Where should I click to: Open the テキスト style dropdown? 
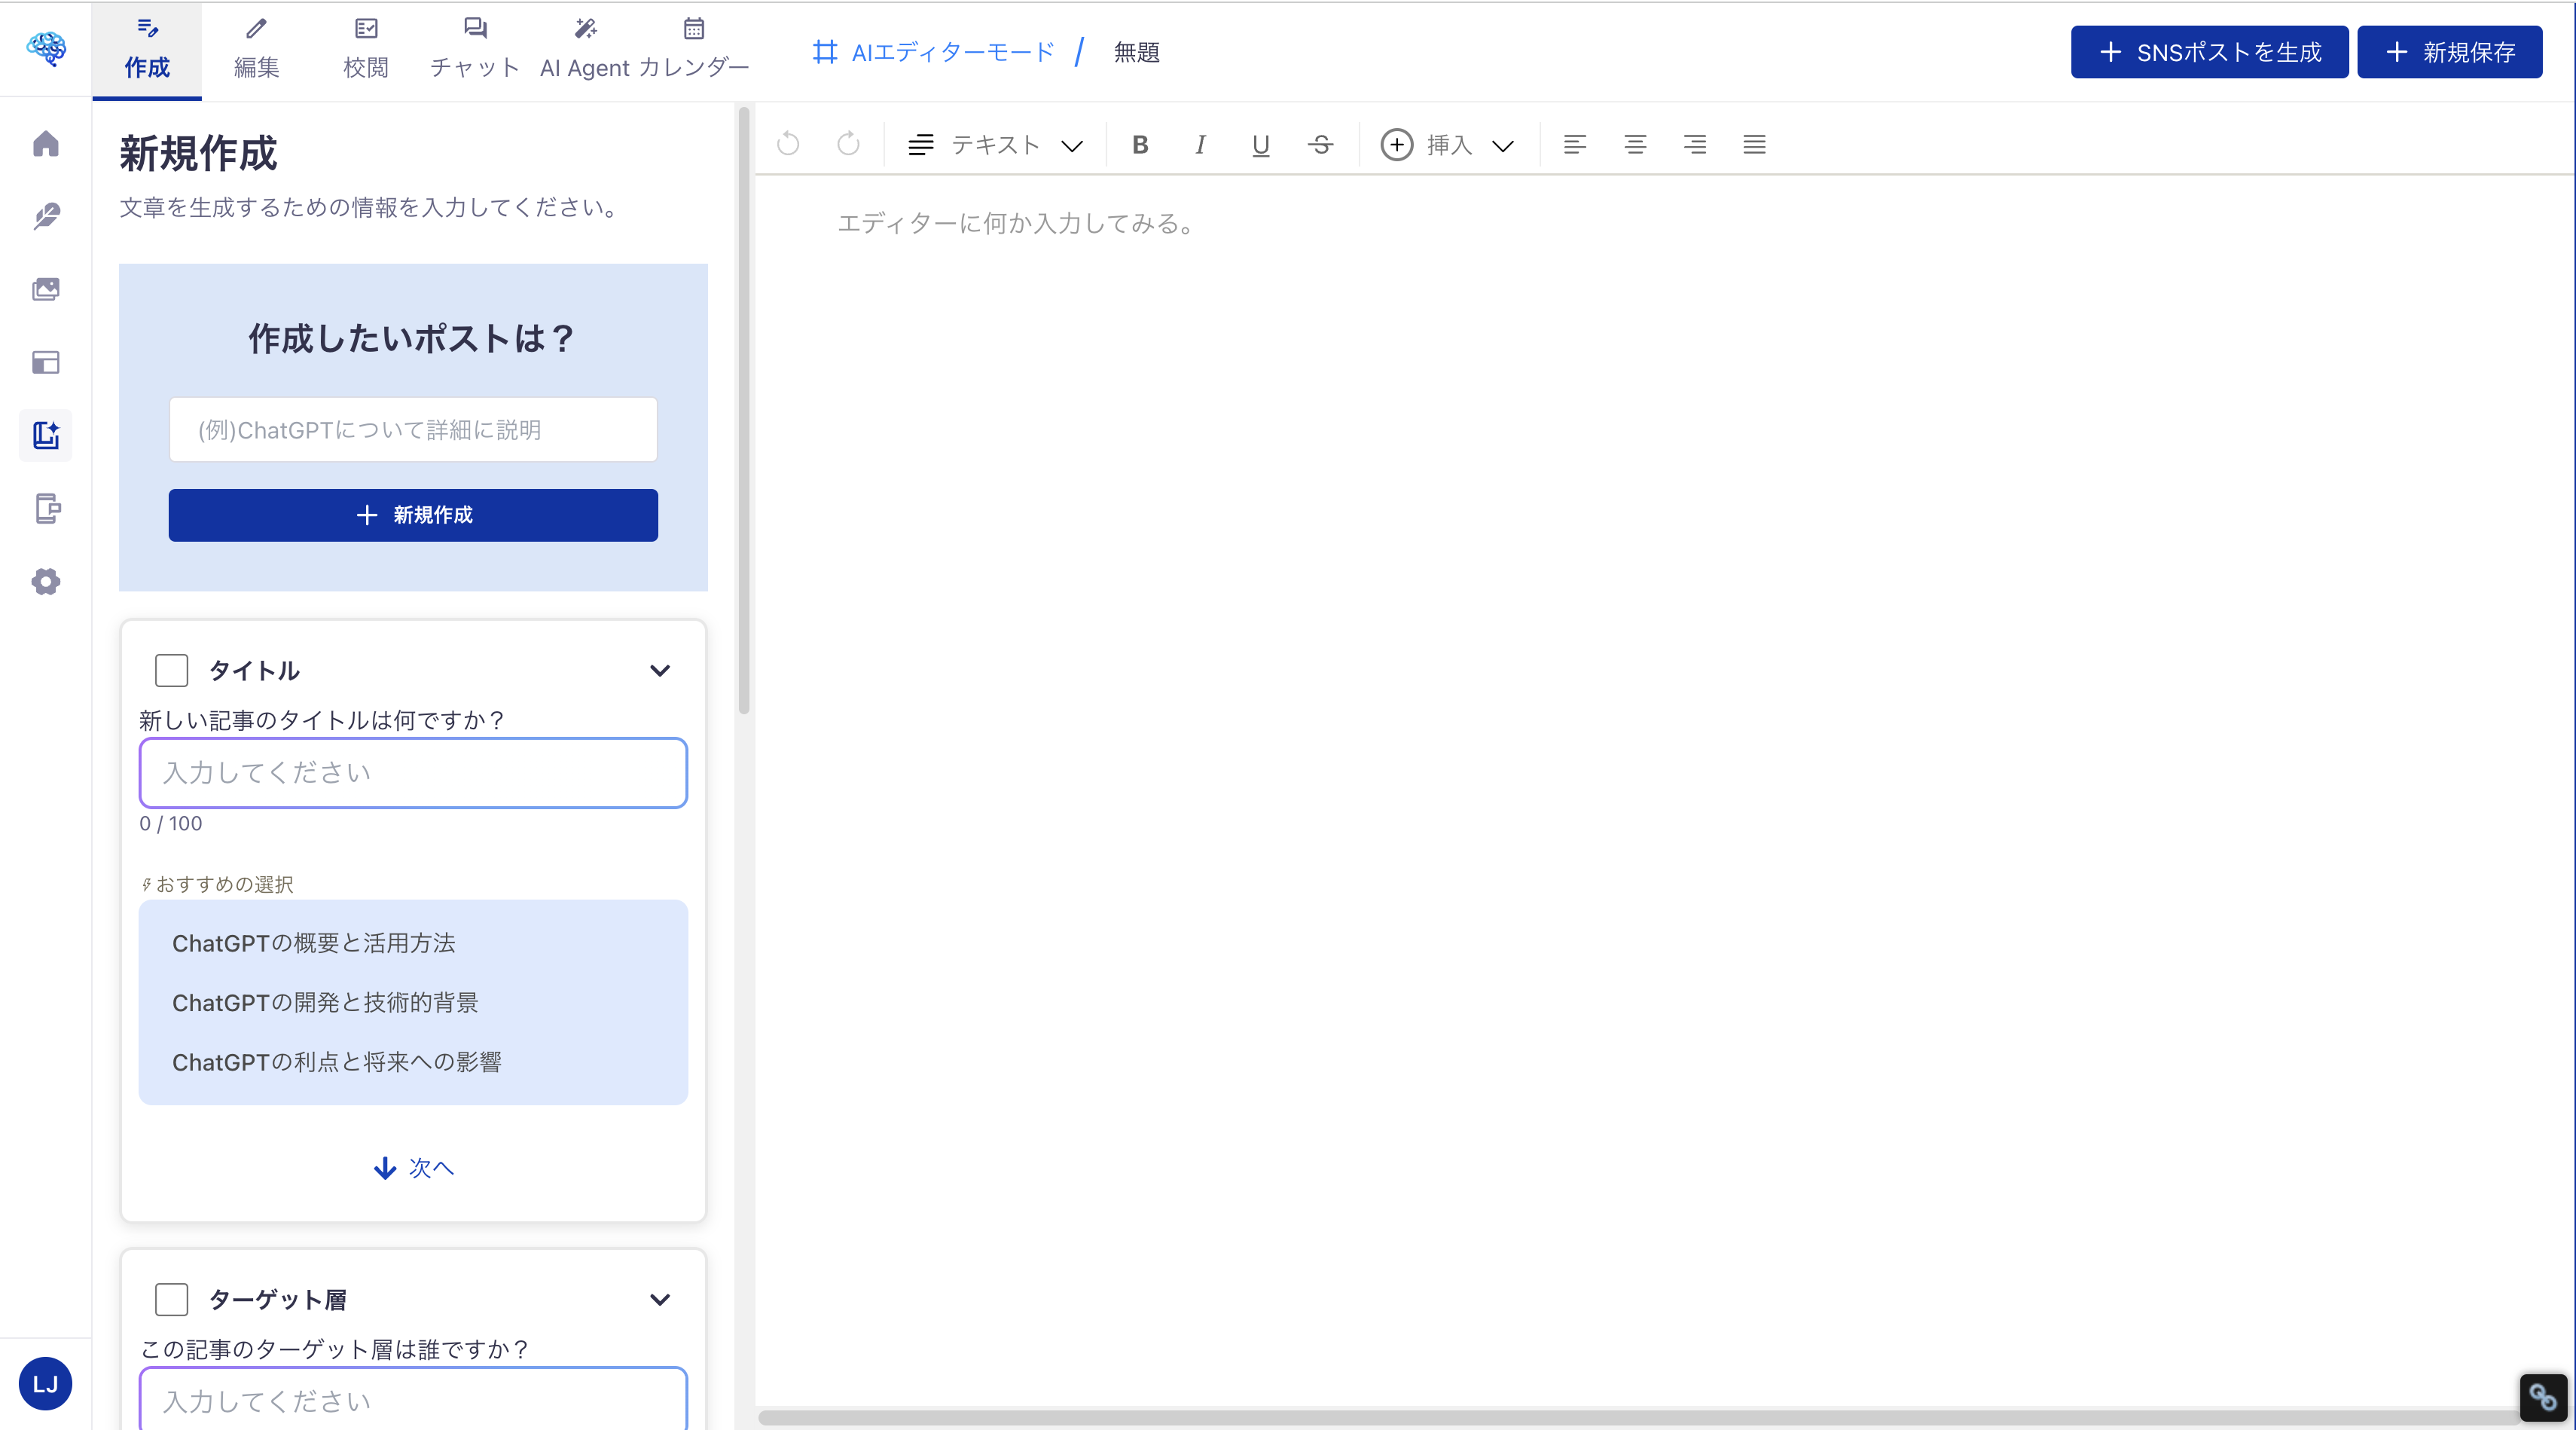point(995,145)
